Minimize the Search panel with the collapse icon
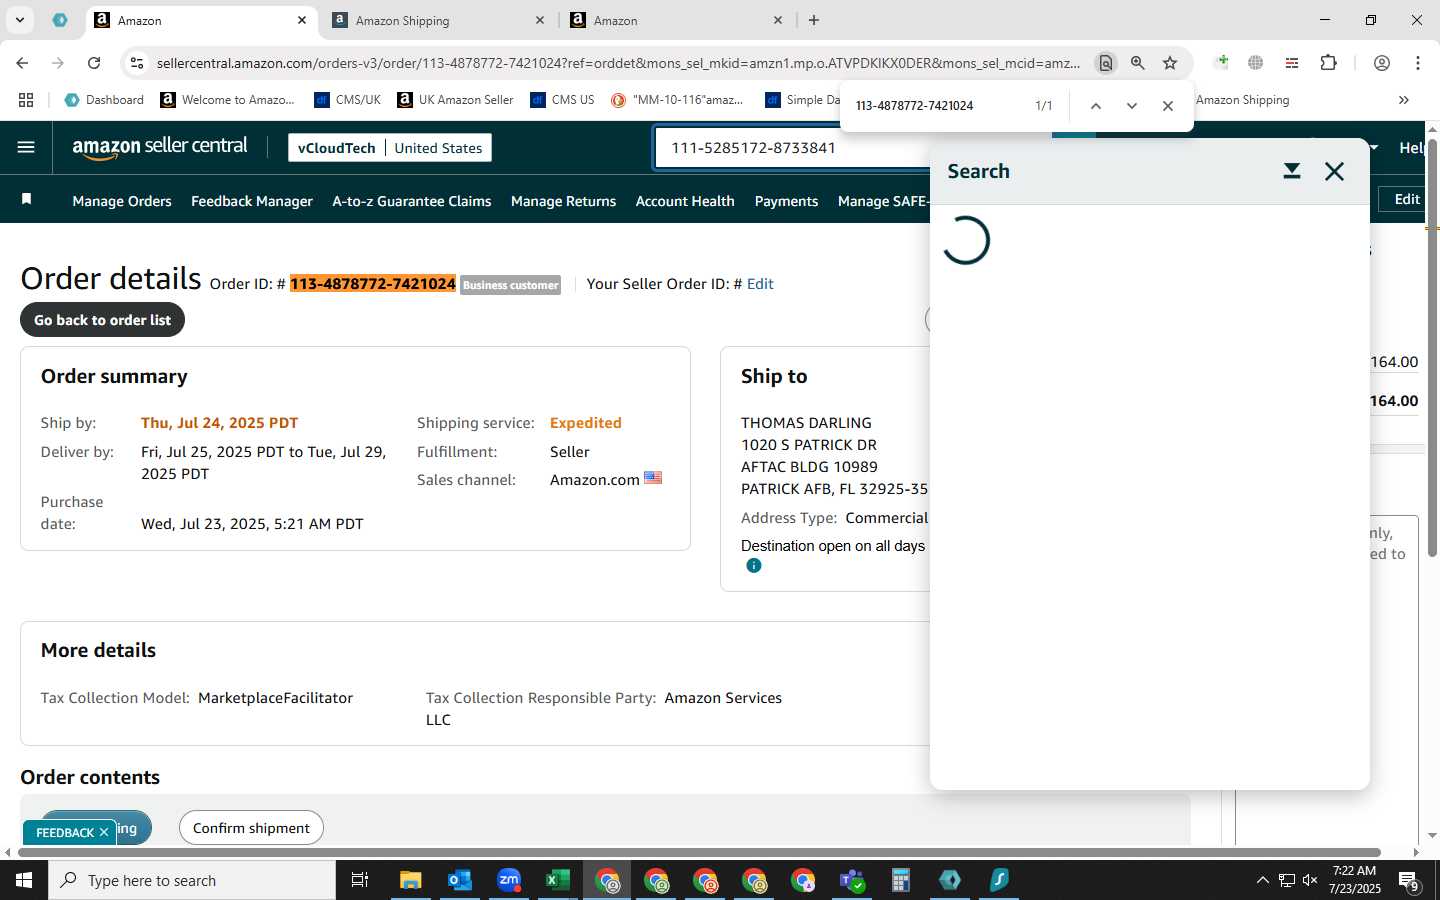This screenshot has width=1440, height=900. point(1291,171)
